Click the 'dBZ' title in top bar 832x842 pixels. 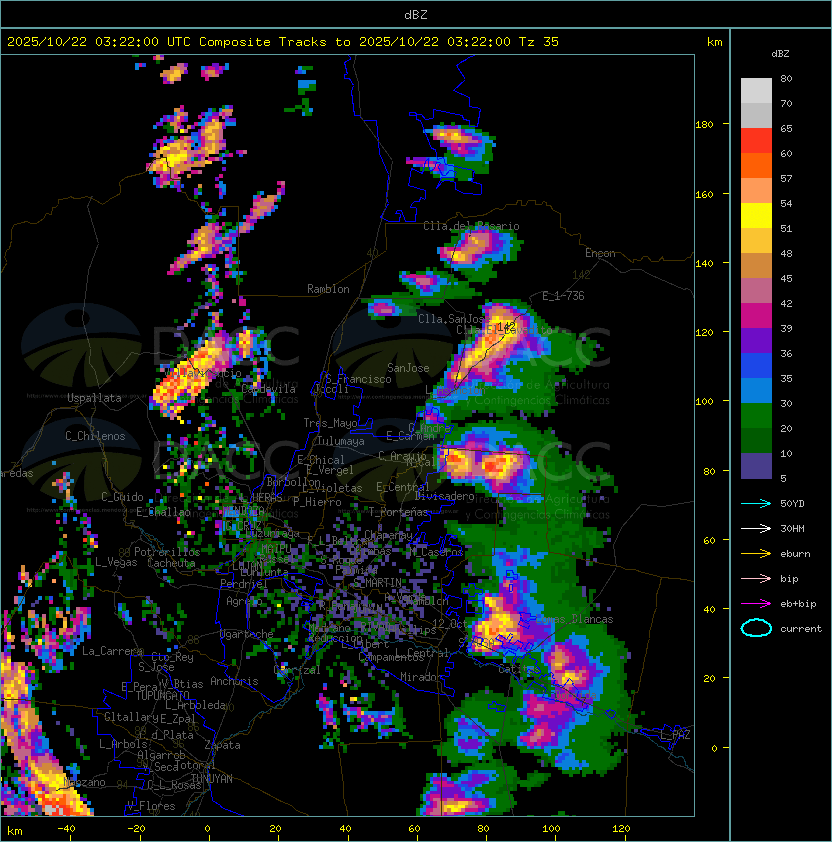[416, 15]
